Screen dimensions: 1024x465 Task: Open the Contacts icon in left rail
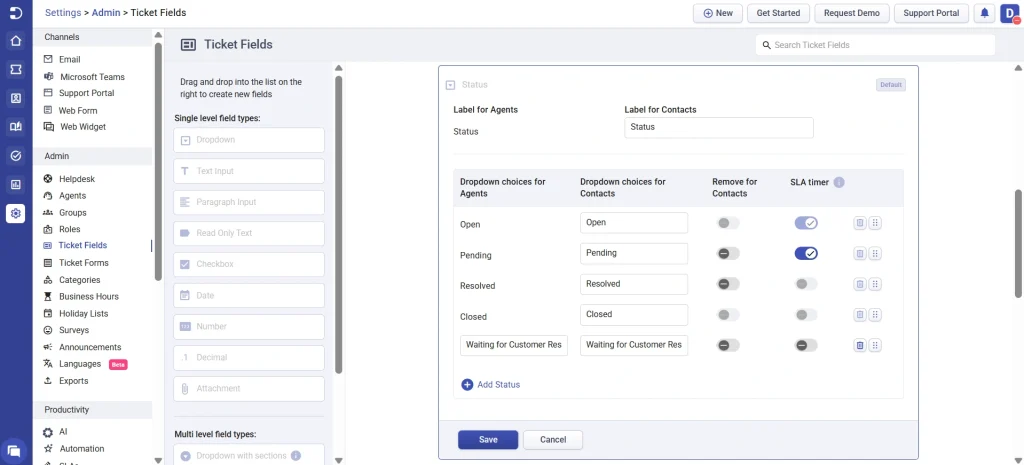16,98
